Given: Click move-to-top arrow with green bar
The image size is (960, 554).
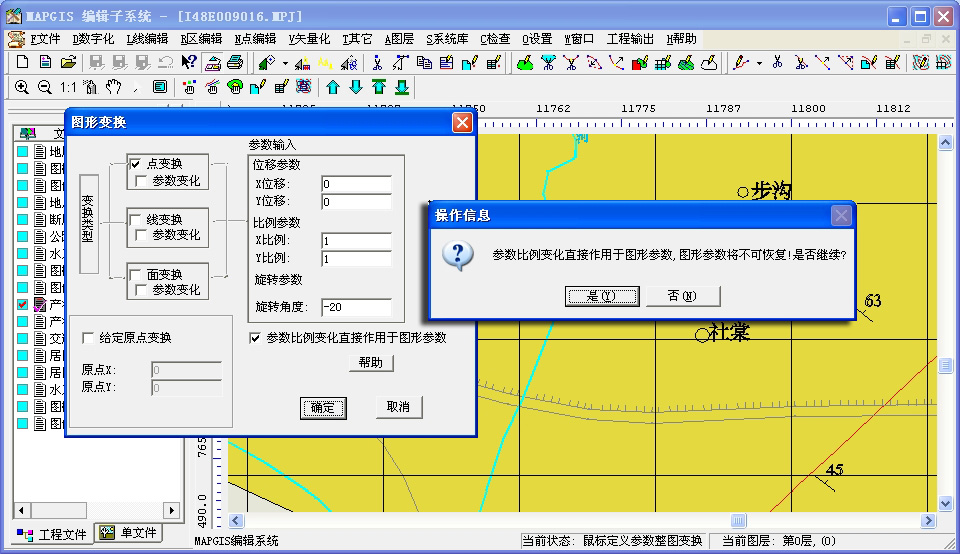Looking at the screenshot, I should 379,88.
